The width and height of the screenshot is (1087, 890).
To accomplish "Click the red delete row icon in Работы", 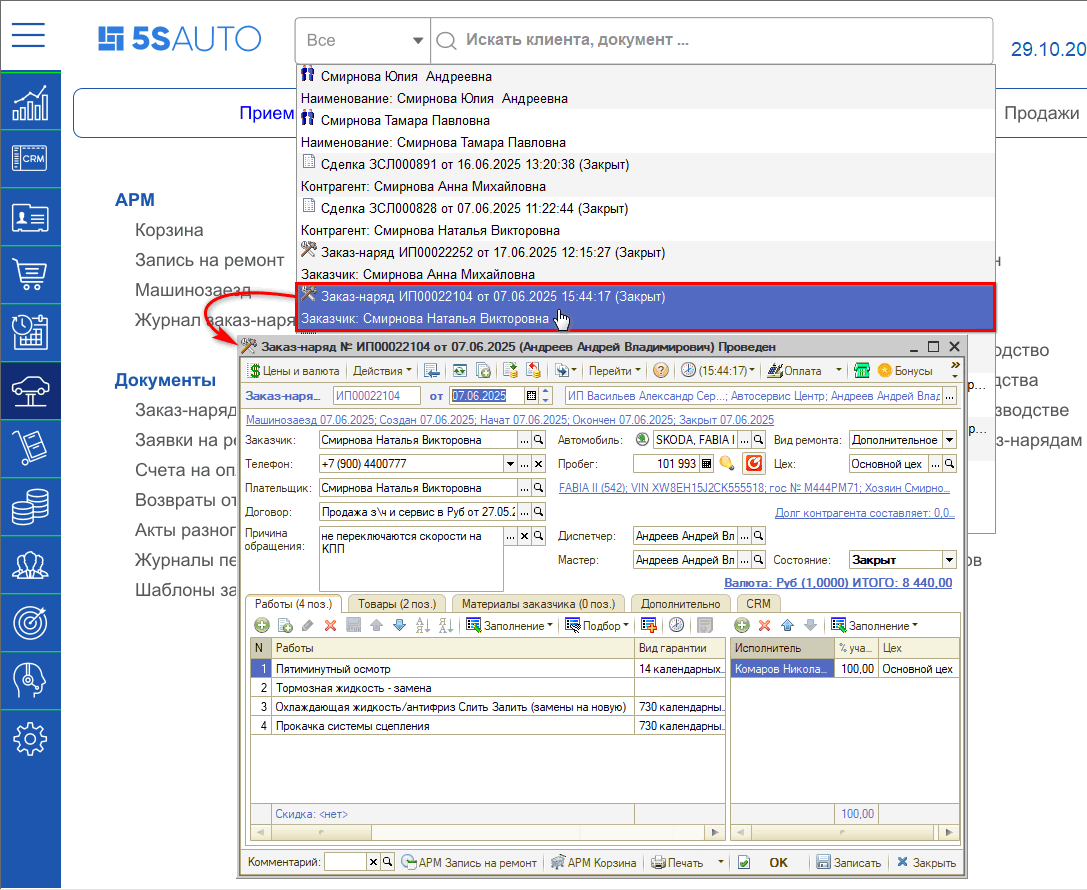I will (329, 626).
